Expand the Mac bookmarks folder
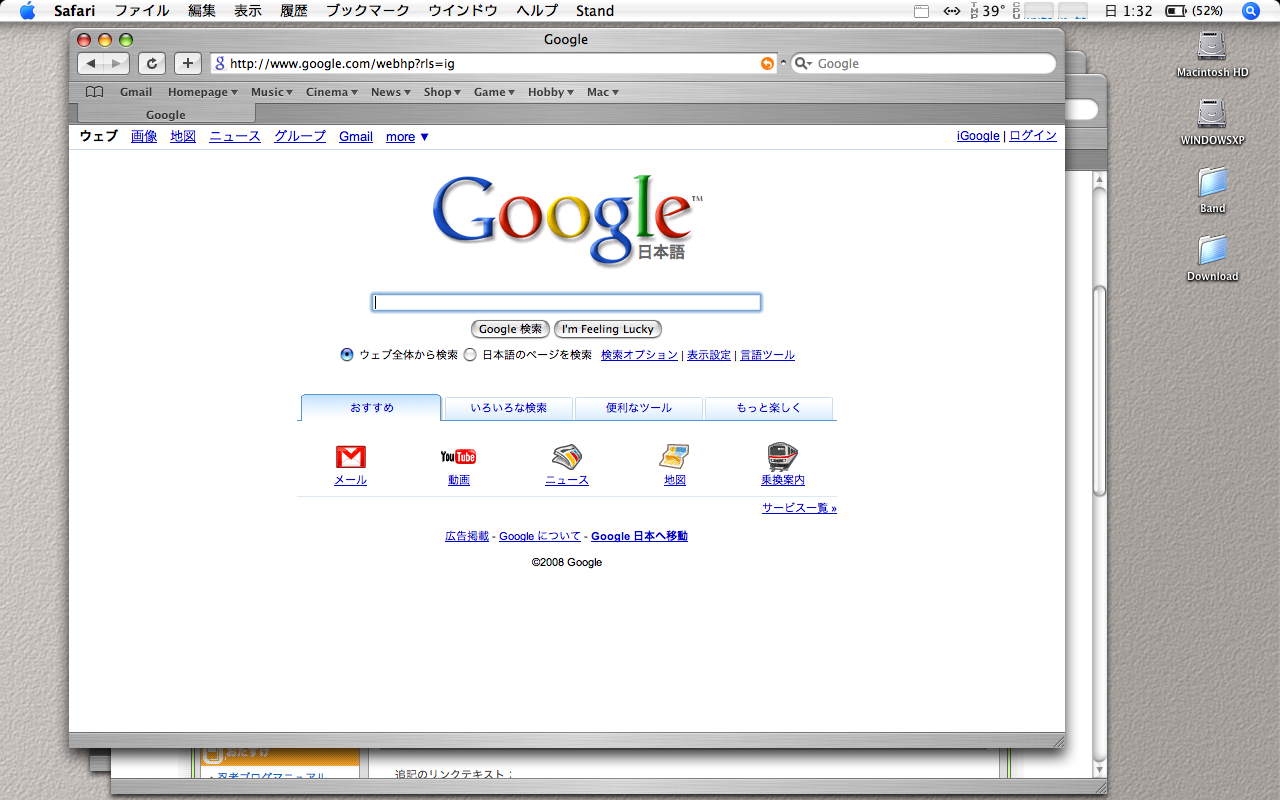1280x800 pixels. [x=603, y=92]
